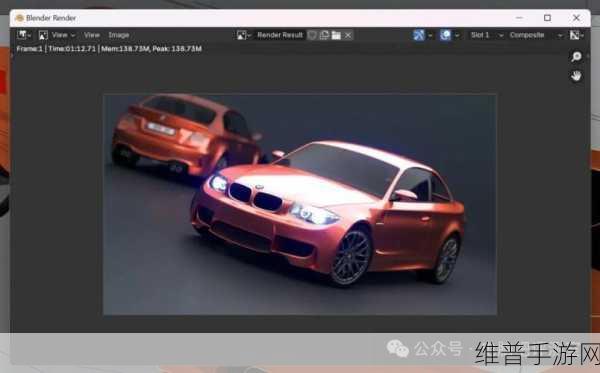Screen dimensions: 600x373
Task: Close the Blender Render window
Action: tap(576, 18)
